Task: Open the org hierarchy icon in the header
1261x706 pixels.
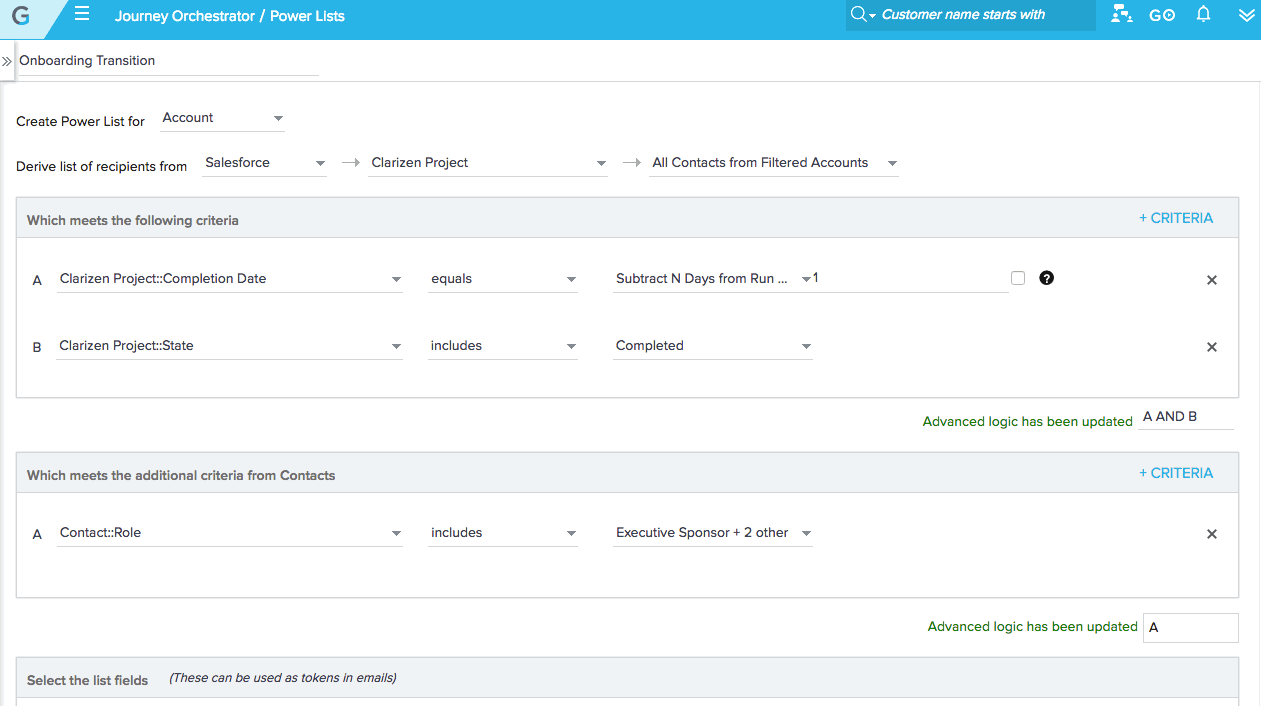Action: pos(1121,15)
